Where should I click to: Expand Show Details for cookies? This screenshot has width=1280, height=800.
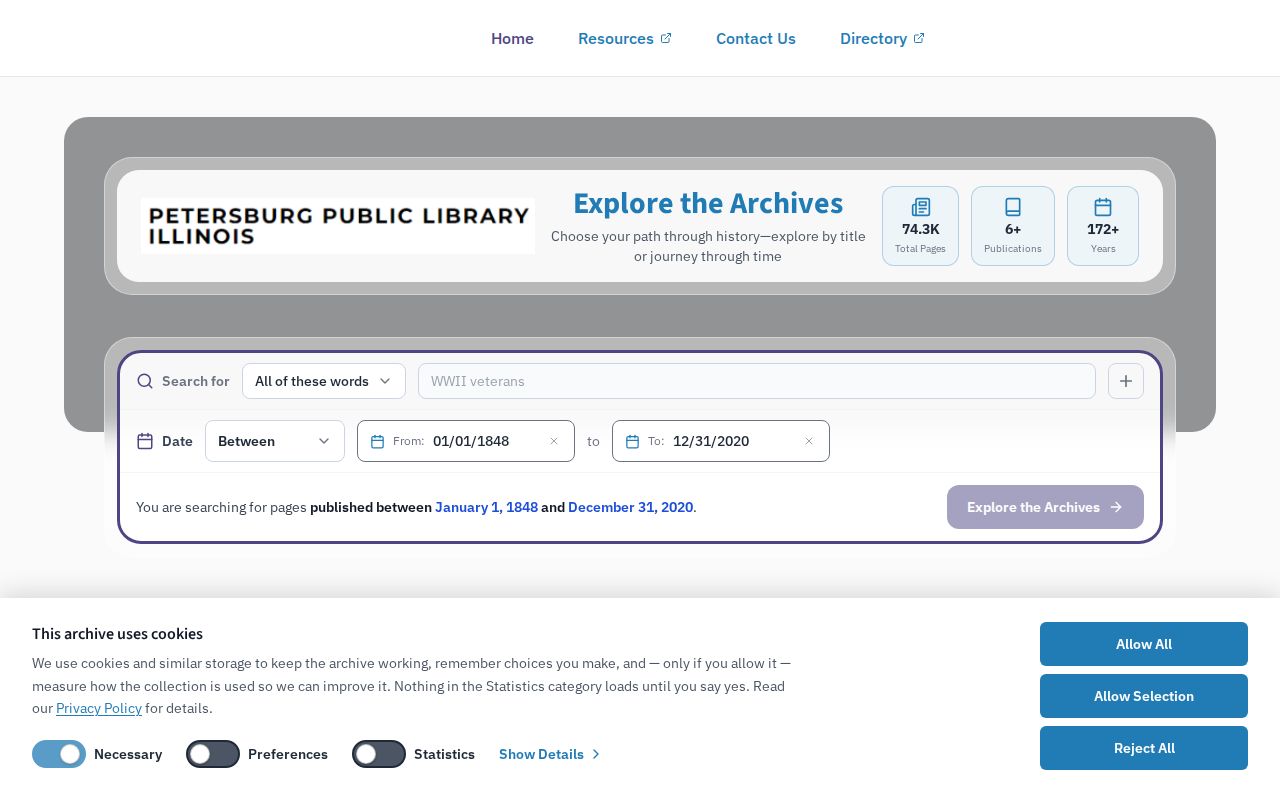coord(549,754)
